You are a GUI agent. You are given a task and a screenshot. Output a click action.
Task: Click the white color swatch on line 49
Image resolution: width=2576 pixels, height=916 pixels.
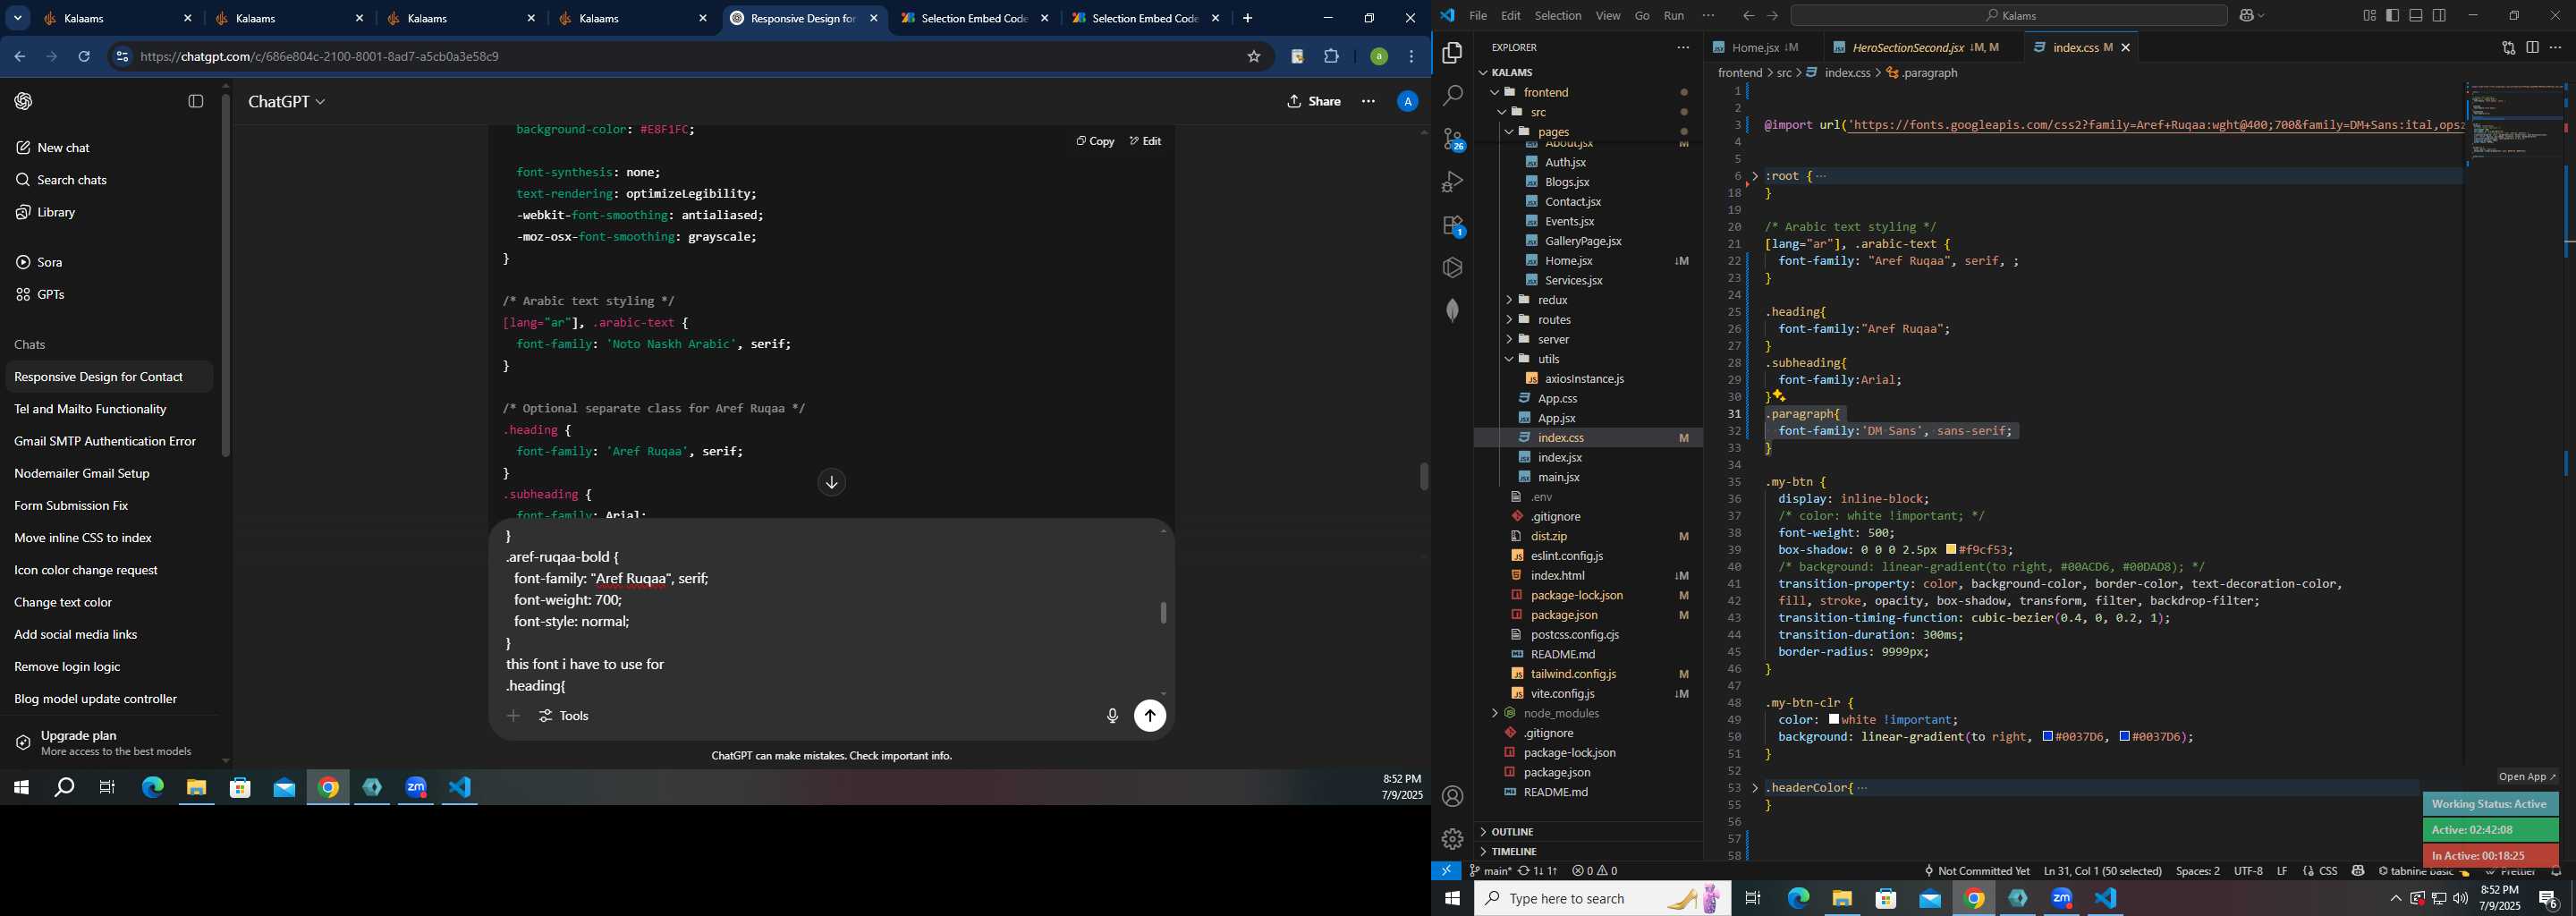(x=1834, y=720)
